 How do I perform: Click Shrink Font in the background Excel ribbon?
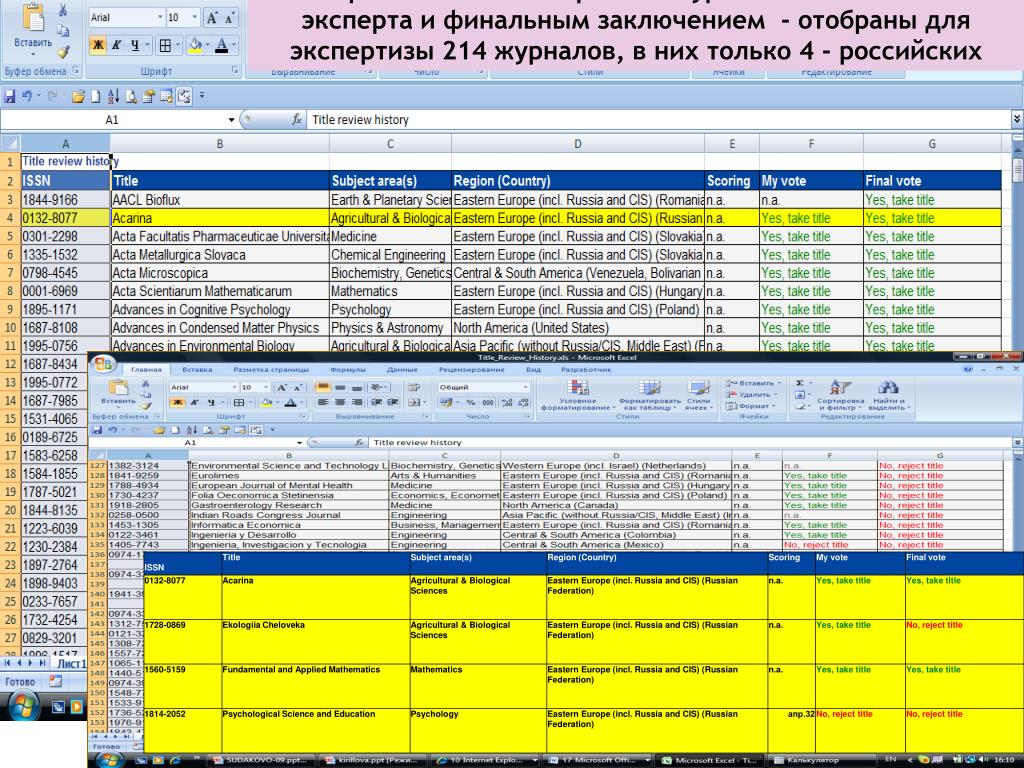229,18
